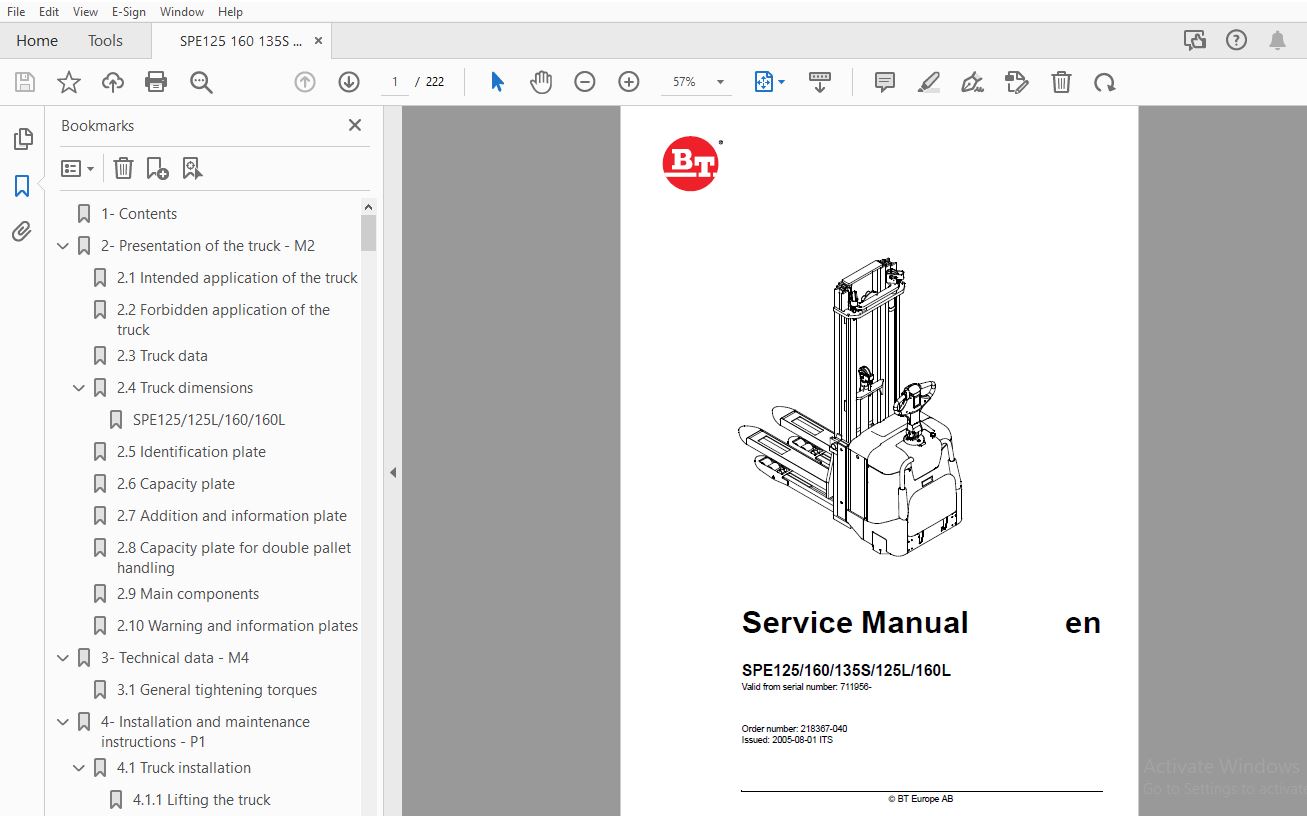Open bookmark 3.1 General tightening torques

coord(217,690)
